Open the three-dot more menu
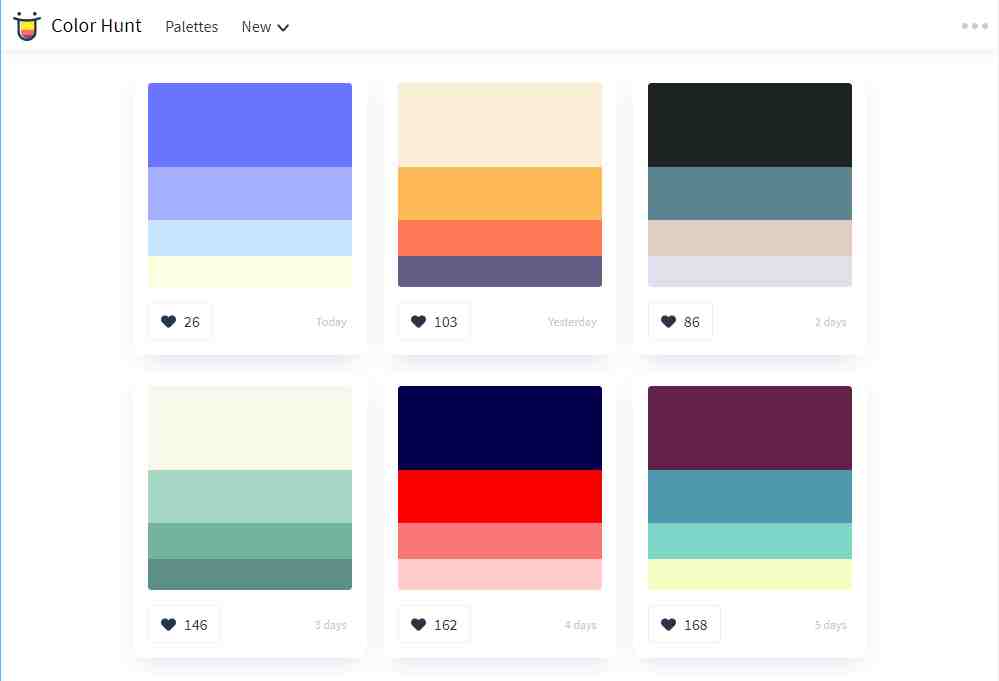Viewport: 999px width, 681px height. (x=975, y=26)
